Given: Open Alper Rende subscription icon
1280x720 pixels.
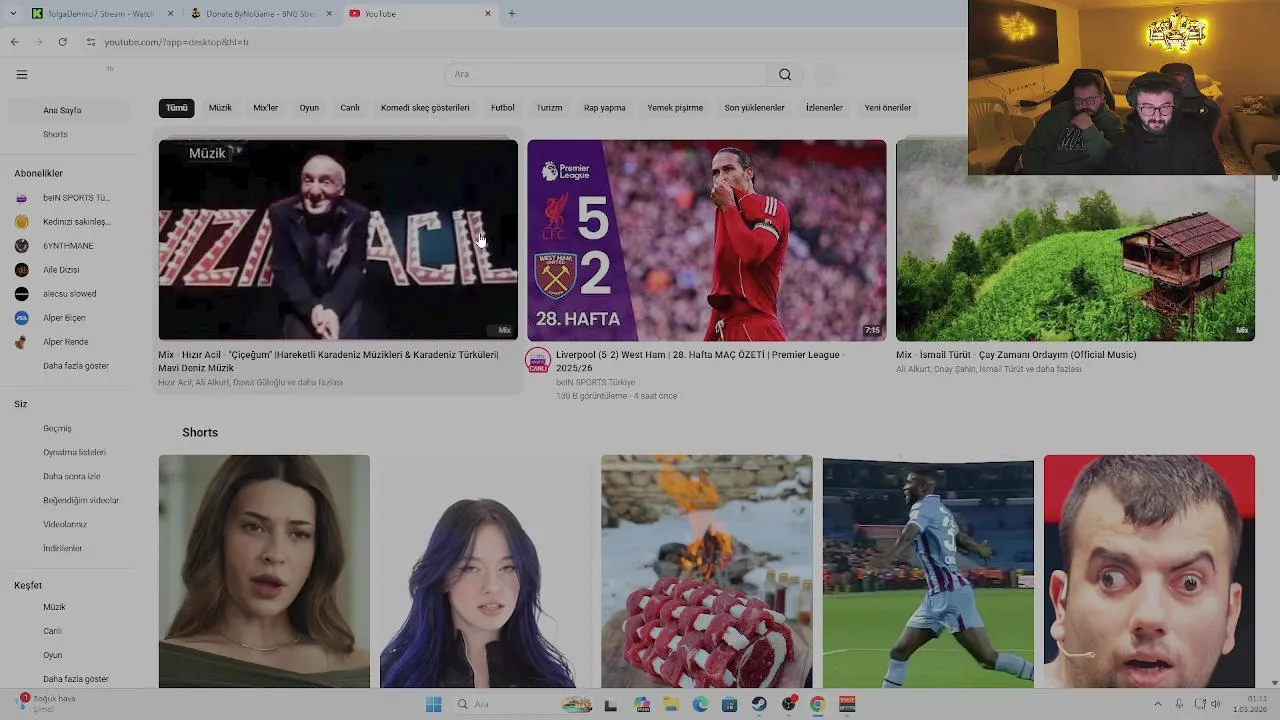Looking at the screenshot, I should click(x=21, y=342).
